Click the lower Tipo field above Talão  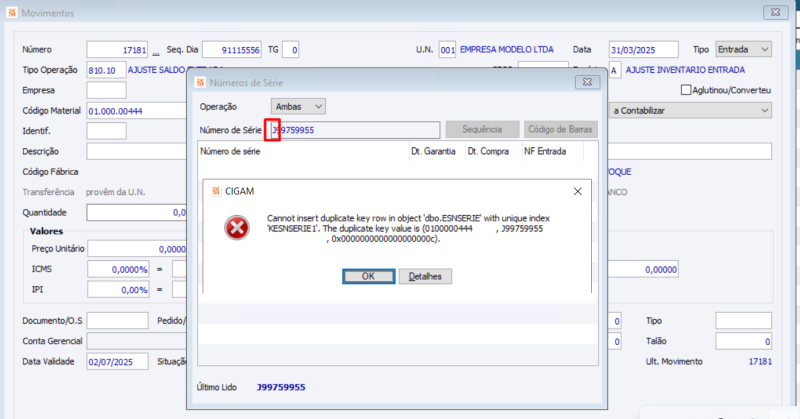pos(743,321)
